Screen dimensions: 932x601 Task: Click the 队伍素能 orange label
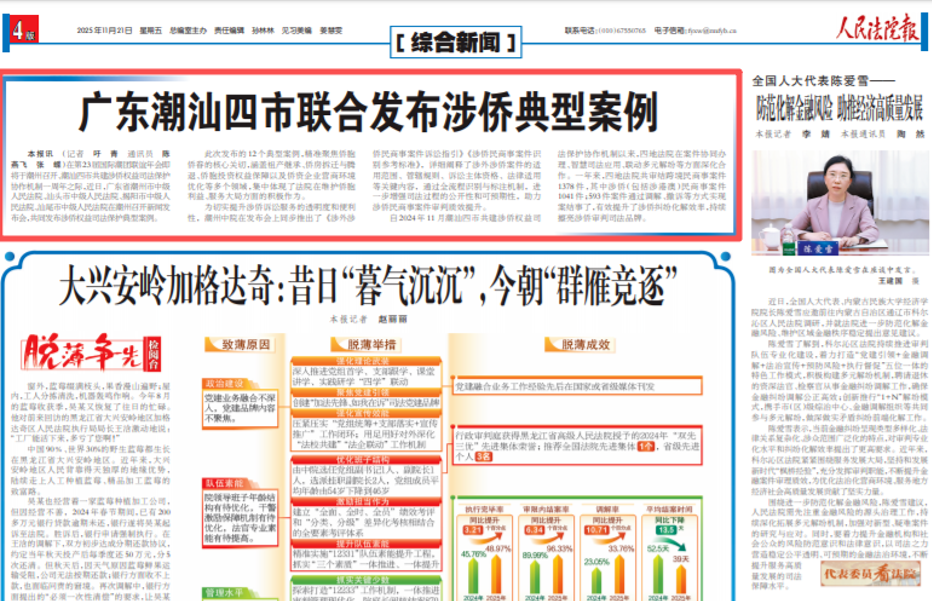click(224, 482)
